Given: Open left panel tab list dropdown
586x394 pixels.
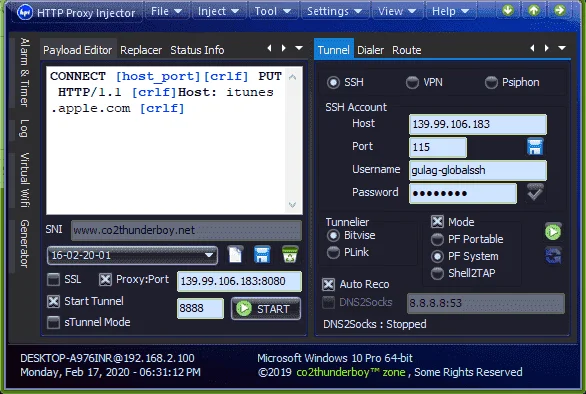Looking at the screenshot, I should tap(299, 48).
